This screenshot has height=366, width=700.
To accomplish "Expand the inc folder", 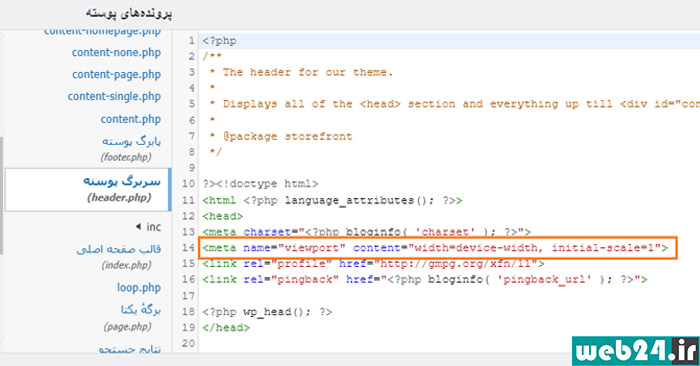I will click(148, 227).
